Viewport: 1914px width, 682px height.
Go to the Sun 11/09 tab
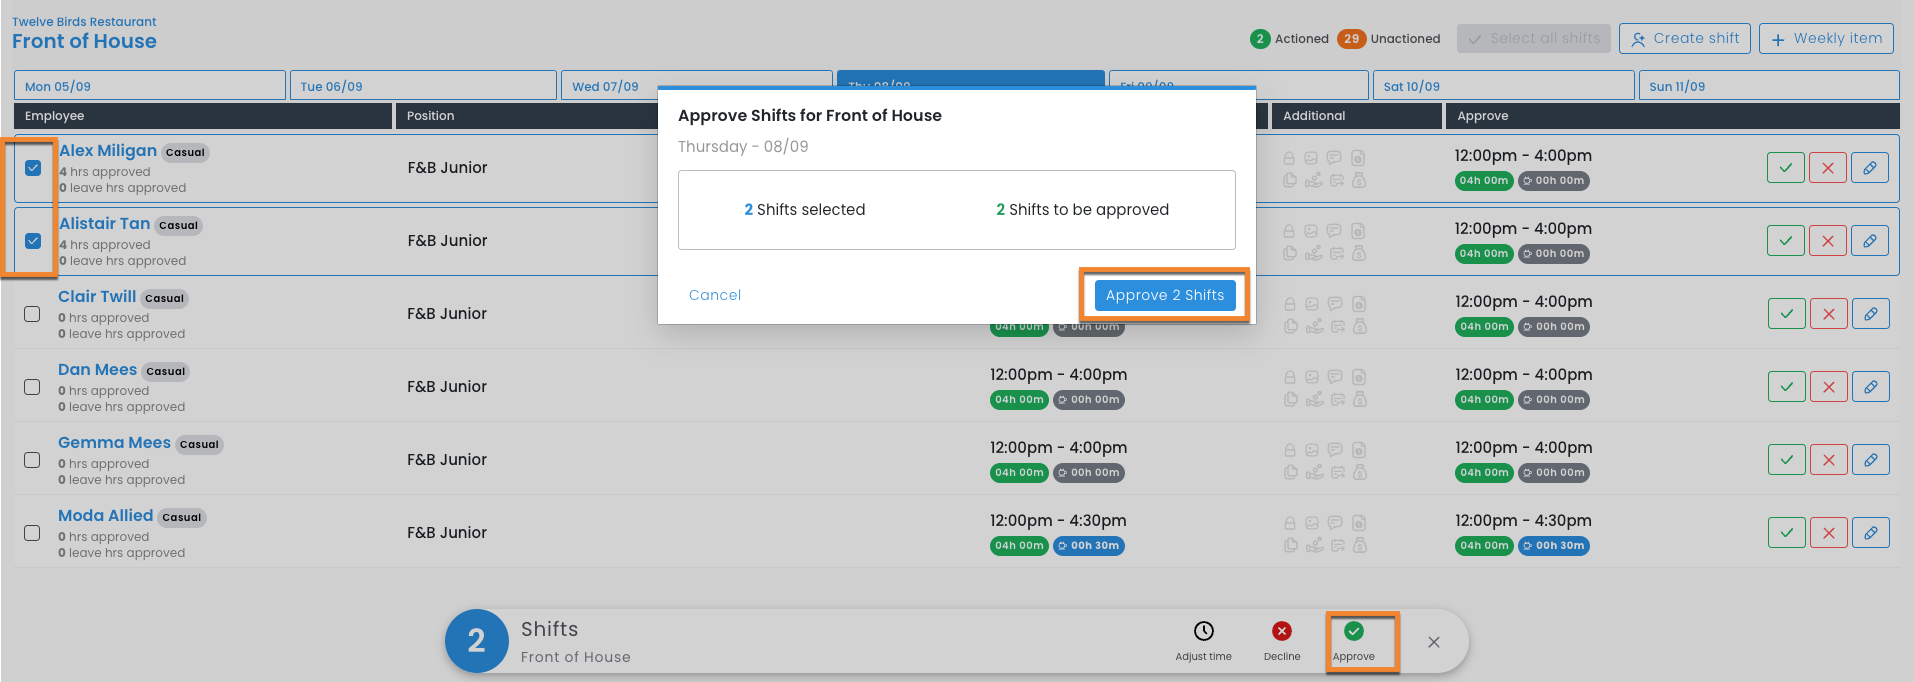click(1767, 86)
